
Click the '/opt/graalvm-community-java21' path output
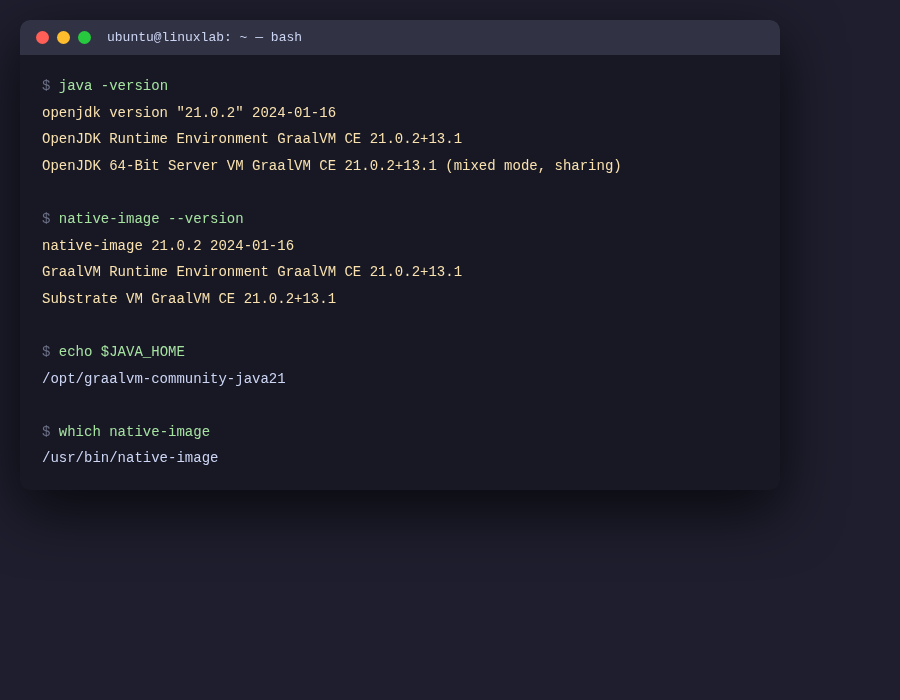coord(164,379)
